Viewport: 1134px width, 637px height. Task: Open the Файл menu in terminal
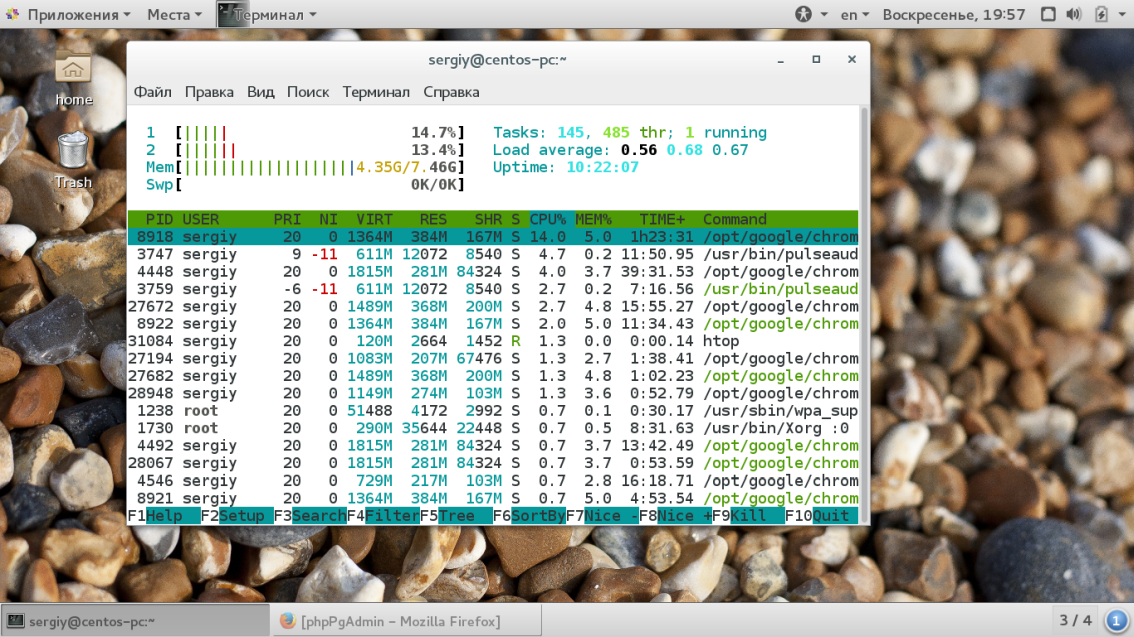click(153, 92)
